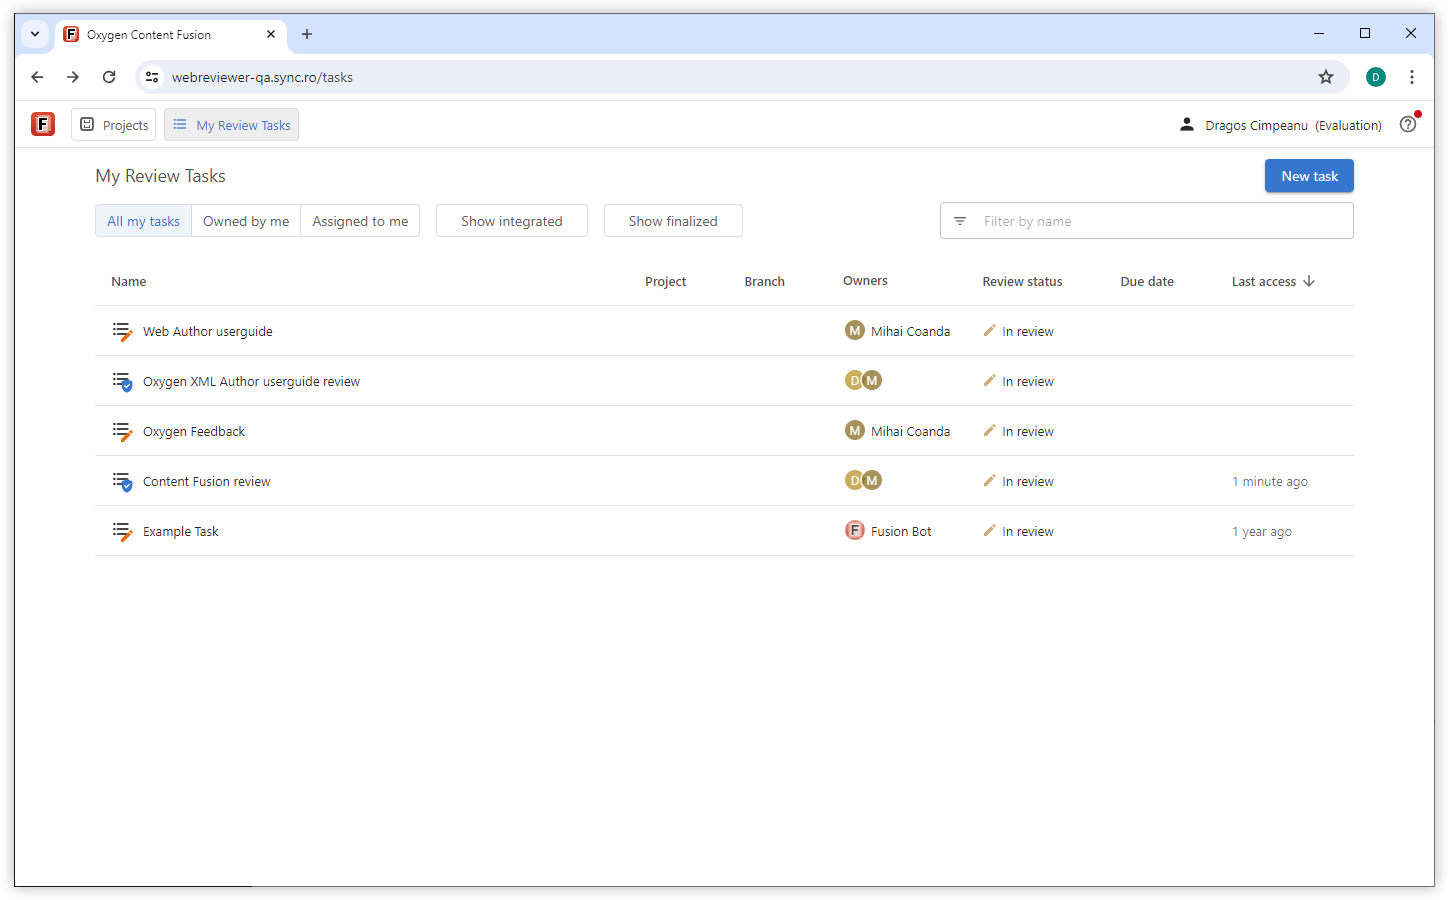Open the tab search dropdown arrow
This screenshot has height=900, width=1450.
coord(35,34)
